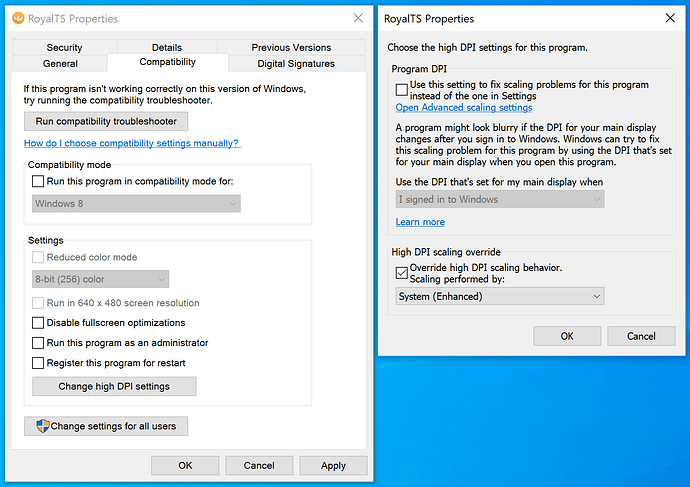Select the Previous Versions tab

(292, 47)
